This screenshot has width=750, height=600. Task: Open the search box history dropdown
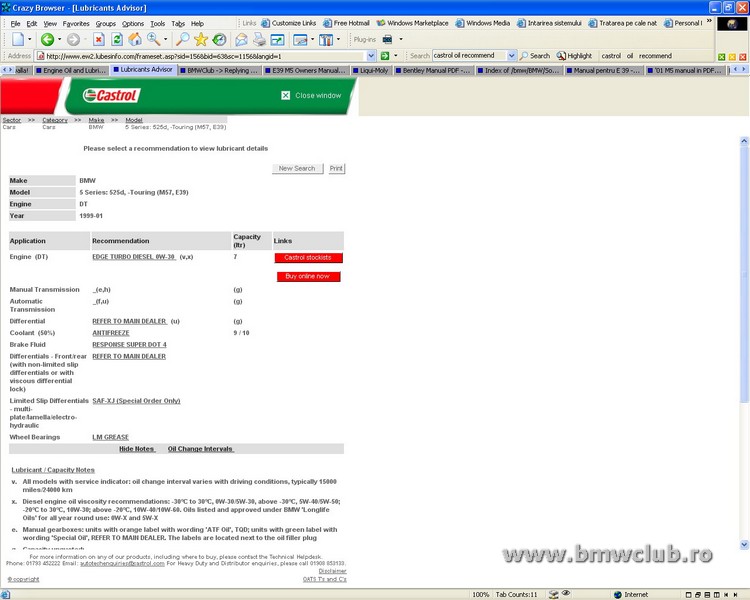pos(511,56)
